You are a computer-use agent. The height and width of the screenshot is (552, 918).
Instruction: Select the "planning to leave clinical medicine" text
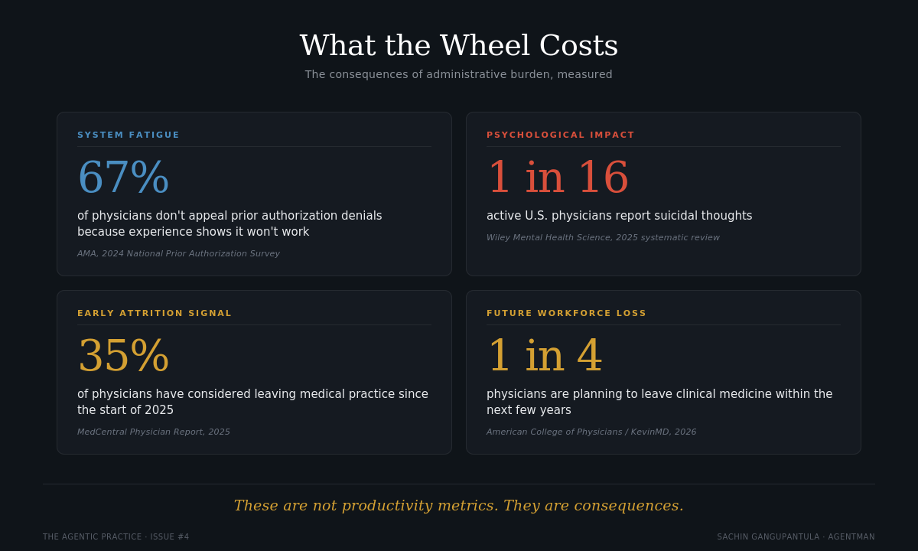coord(659,402)
